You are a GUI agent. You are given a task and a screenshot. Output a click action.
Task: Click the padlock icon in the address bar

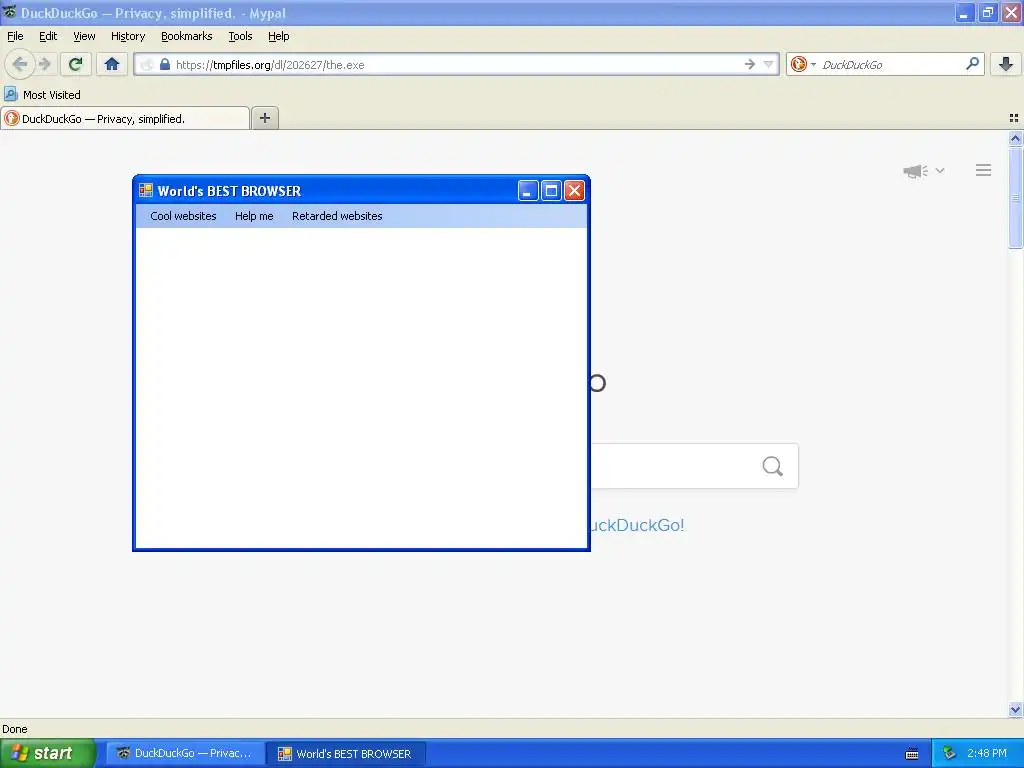[x=165, y=64]
